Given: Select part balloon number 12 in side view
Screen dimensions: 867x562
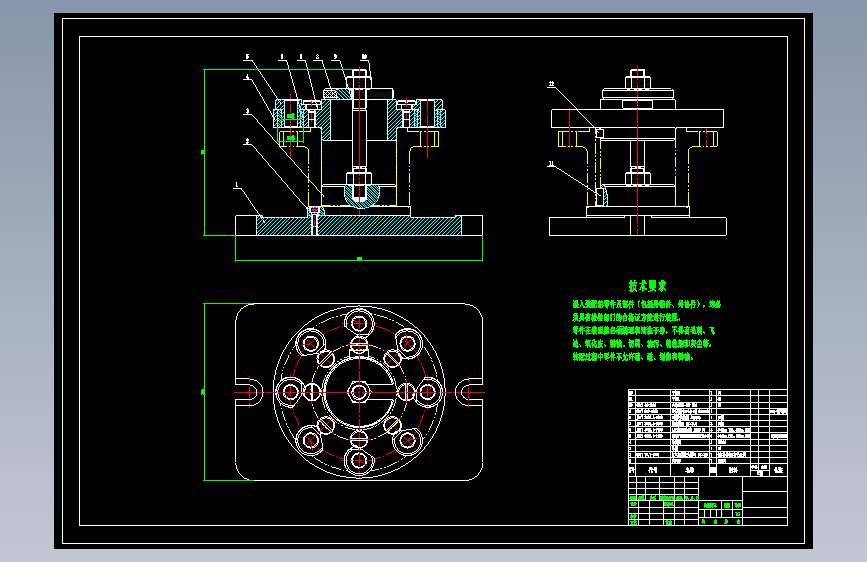Looking at the screenshot, I should coord(551,84).
